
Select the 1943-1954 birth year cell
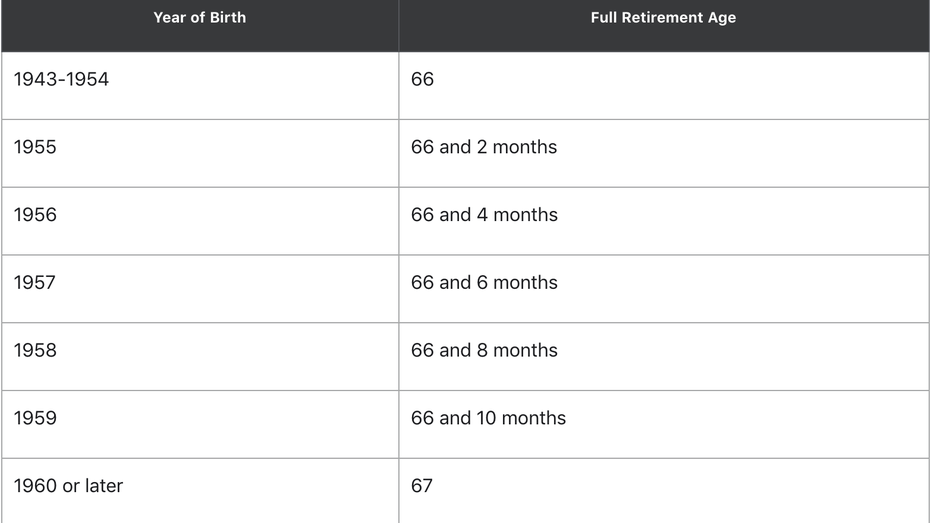[x=200, y=85]
